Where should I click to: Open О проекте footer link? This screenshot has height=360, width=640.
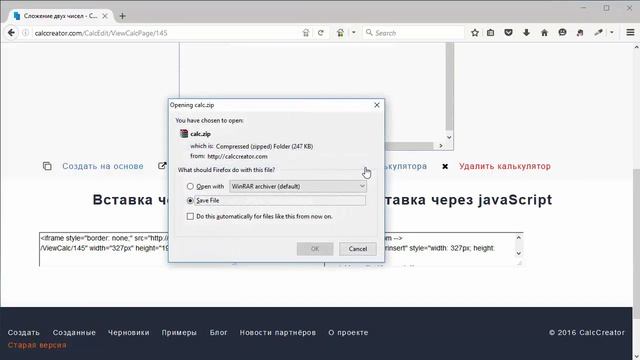(x=348, y=332)
